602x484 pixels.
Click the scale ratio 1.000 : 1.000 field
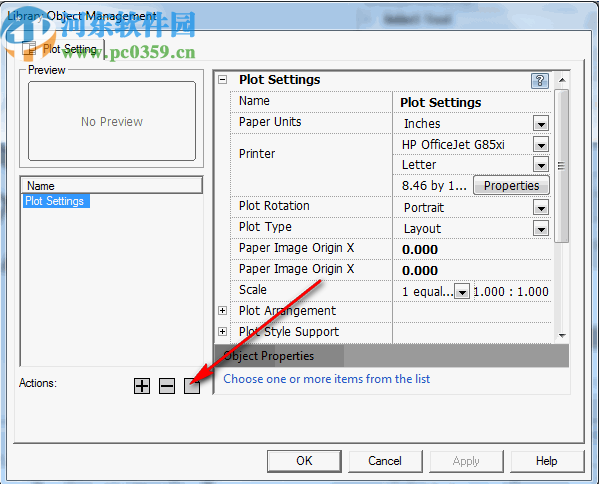pos(511,292)
